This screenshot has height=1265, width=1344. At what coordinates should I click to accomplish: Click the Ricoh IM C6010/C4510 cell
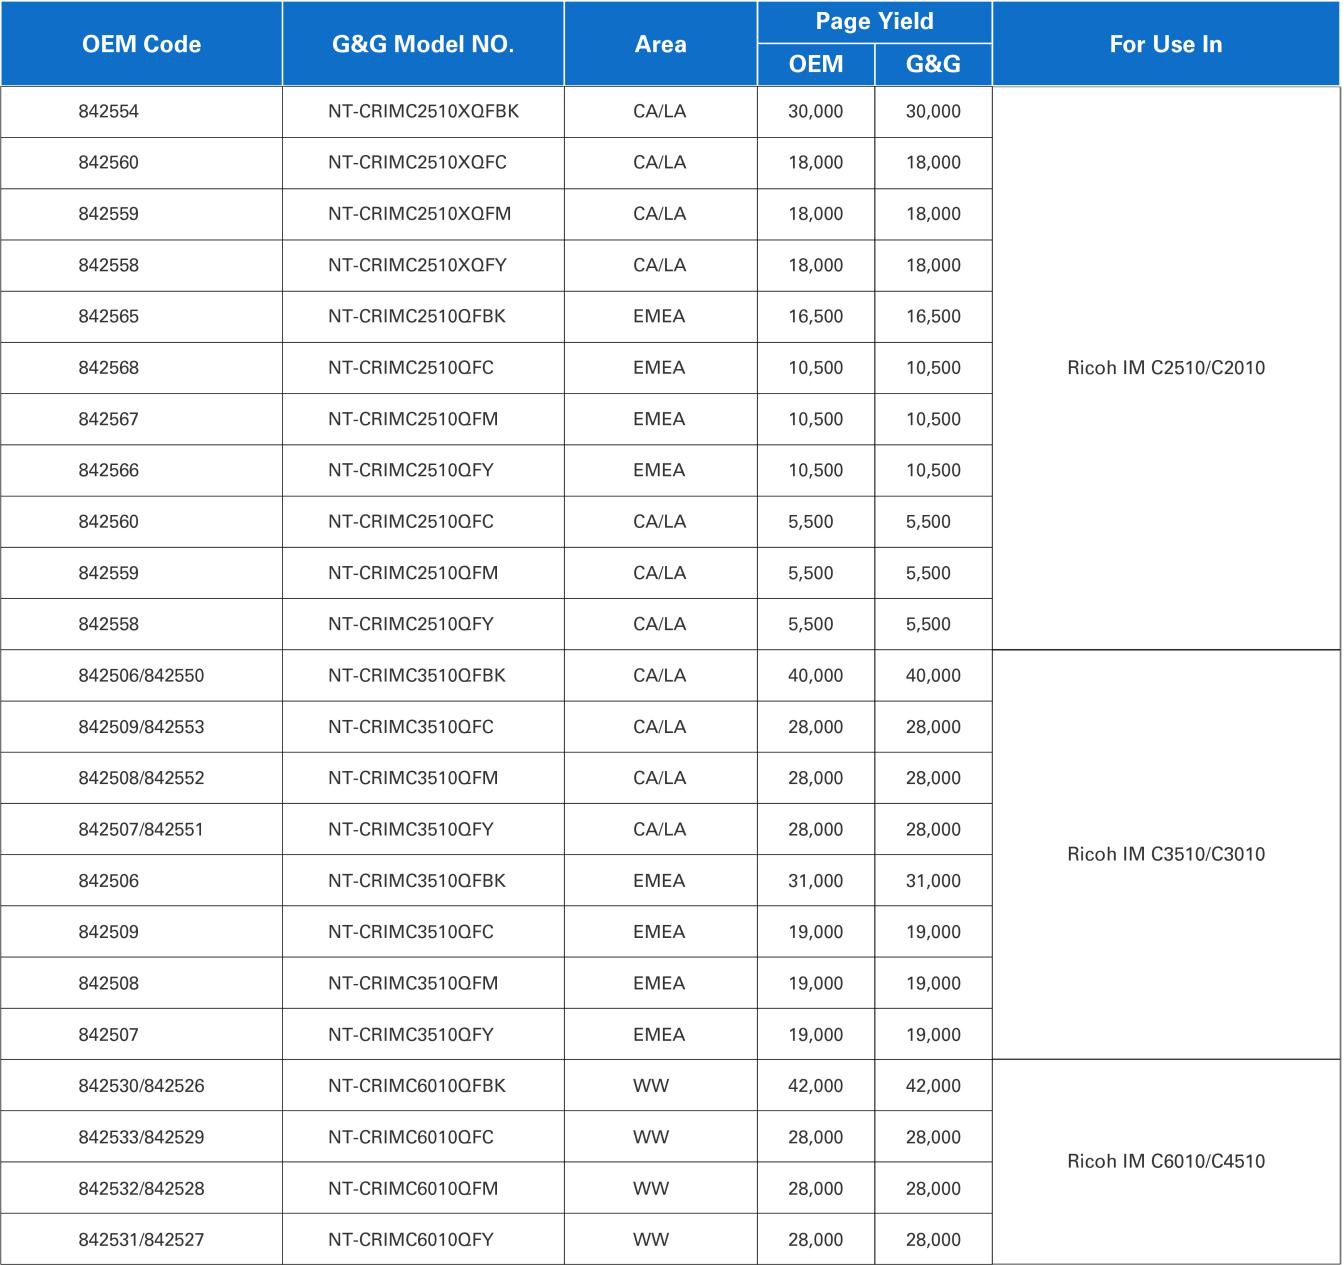[1166, 1161]
